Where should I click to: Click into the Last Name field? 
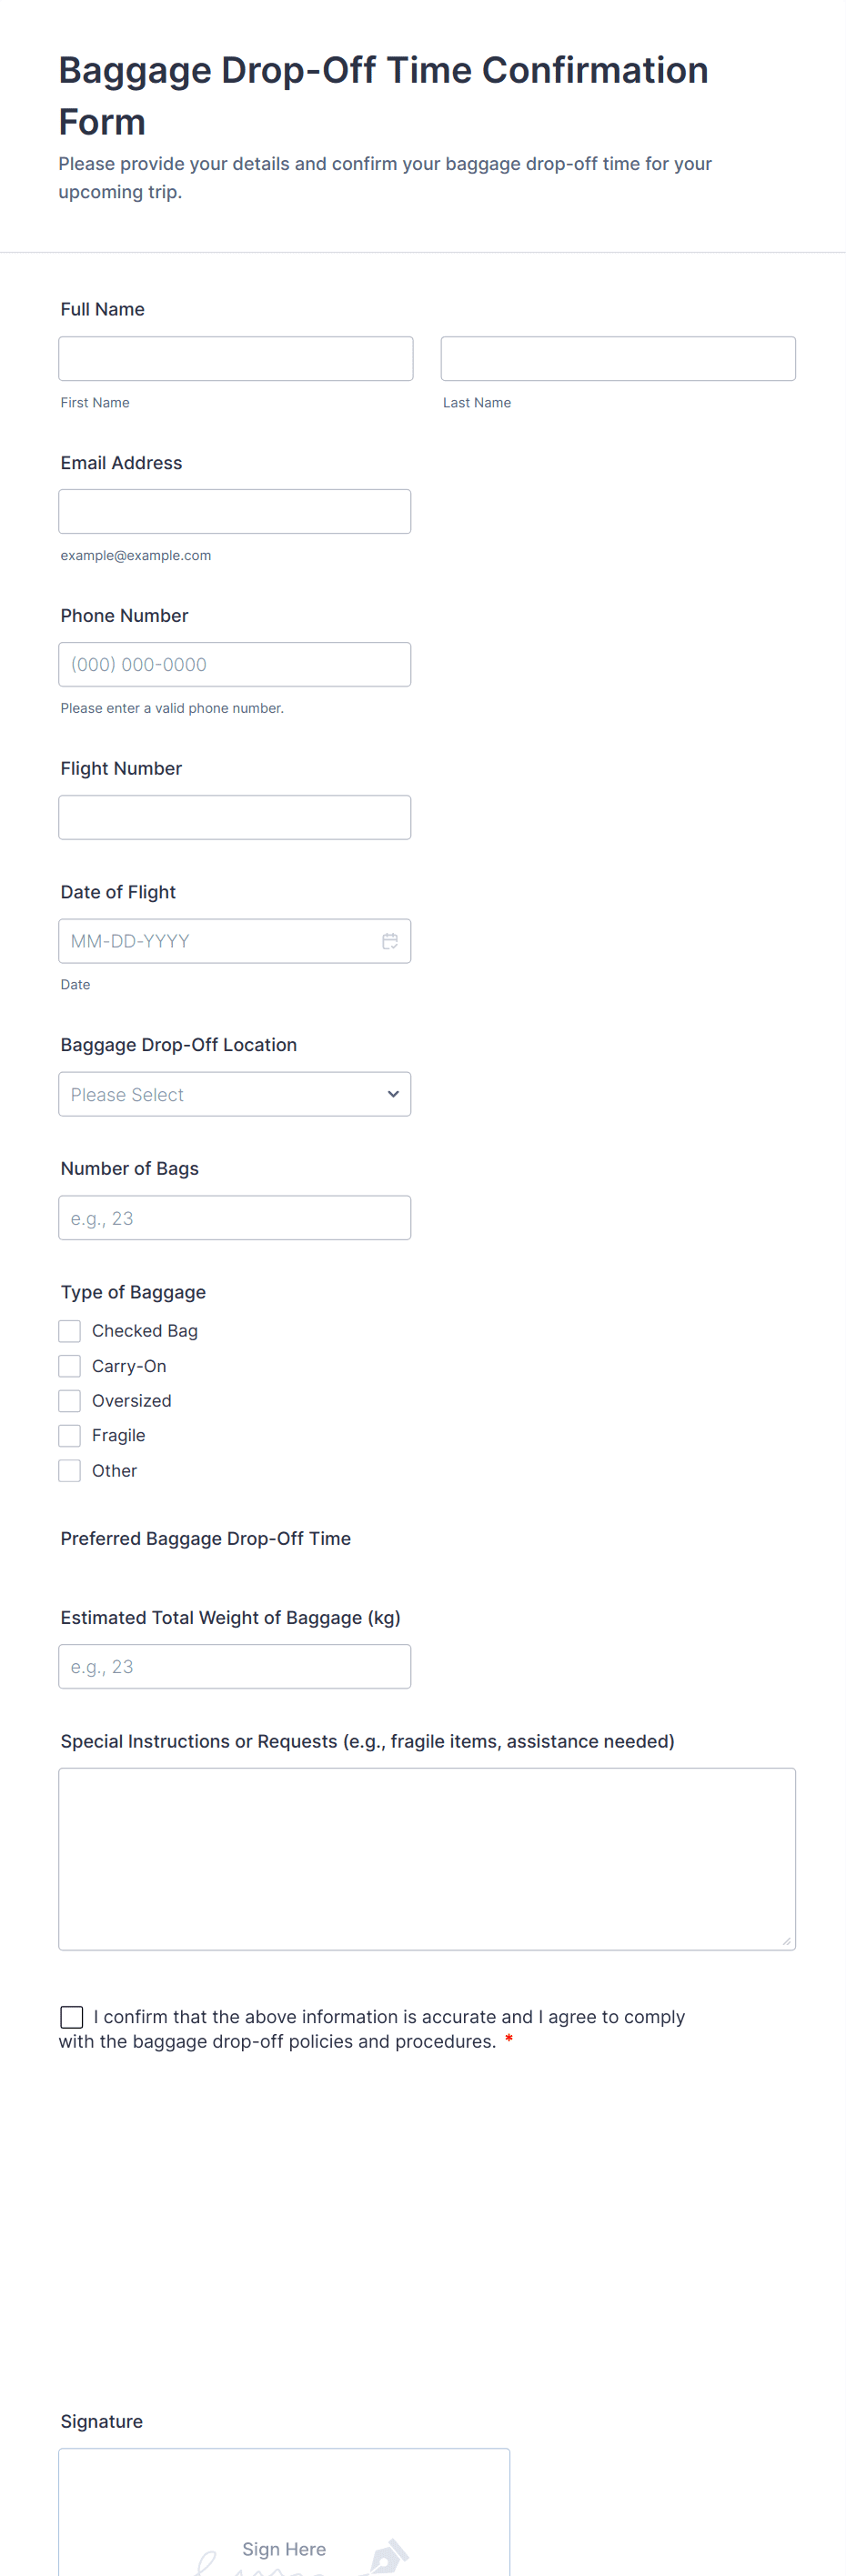(618, 359)
